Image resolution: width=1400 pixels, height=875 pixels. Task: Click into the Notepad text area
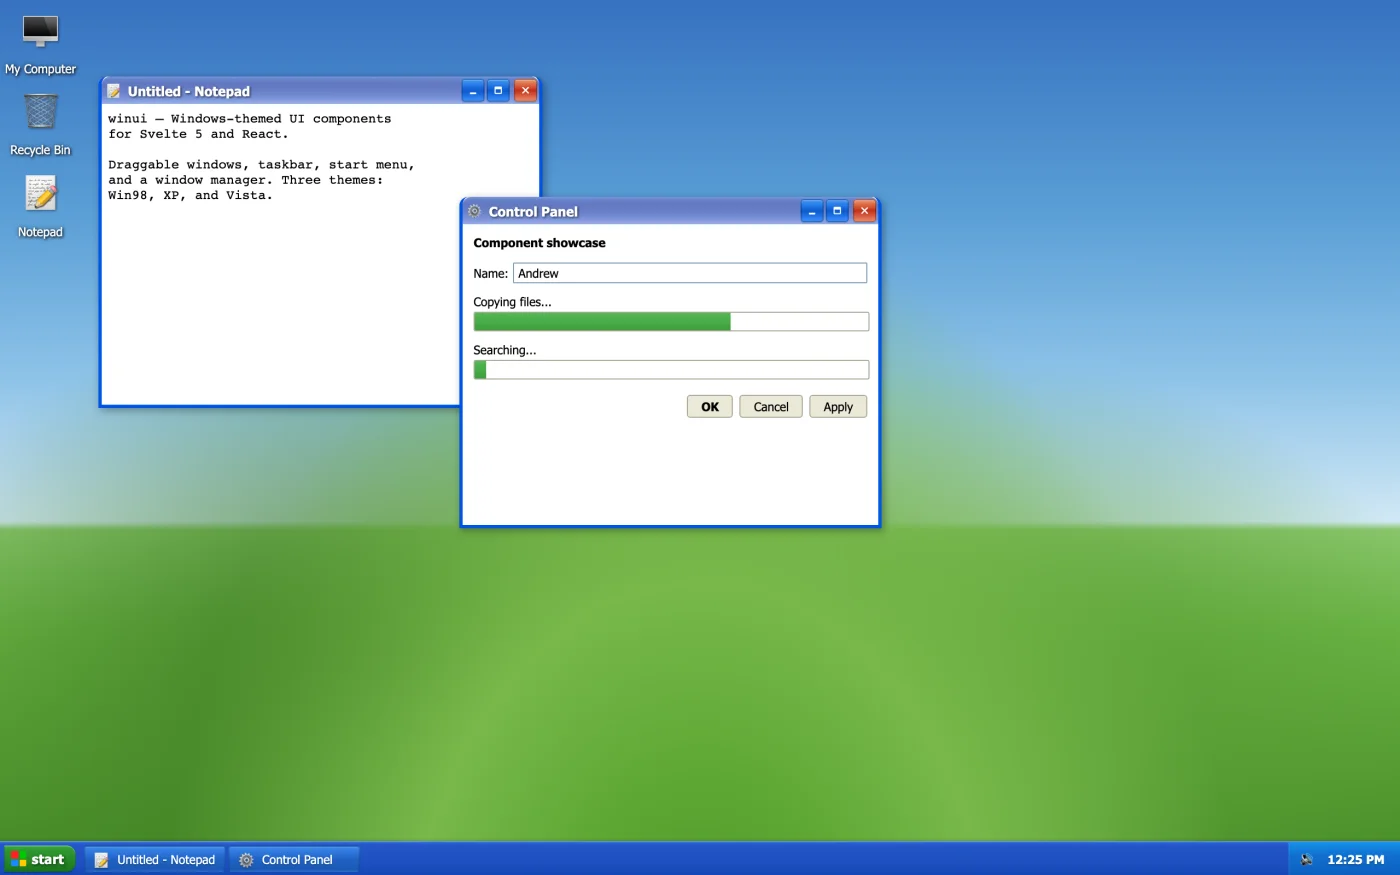point(320,255)
